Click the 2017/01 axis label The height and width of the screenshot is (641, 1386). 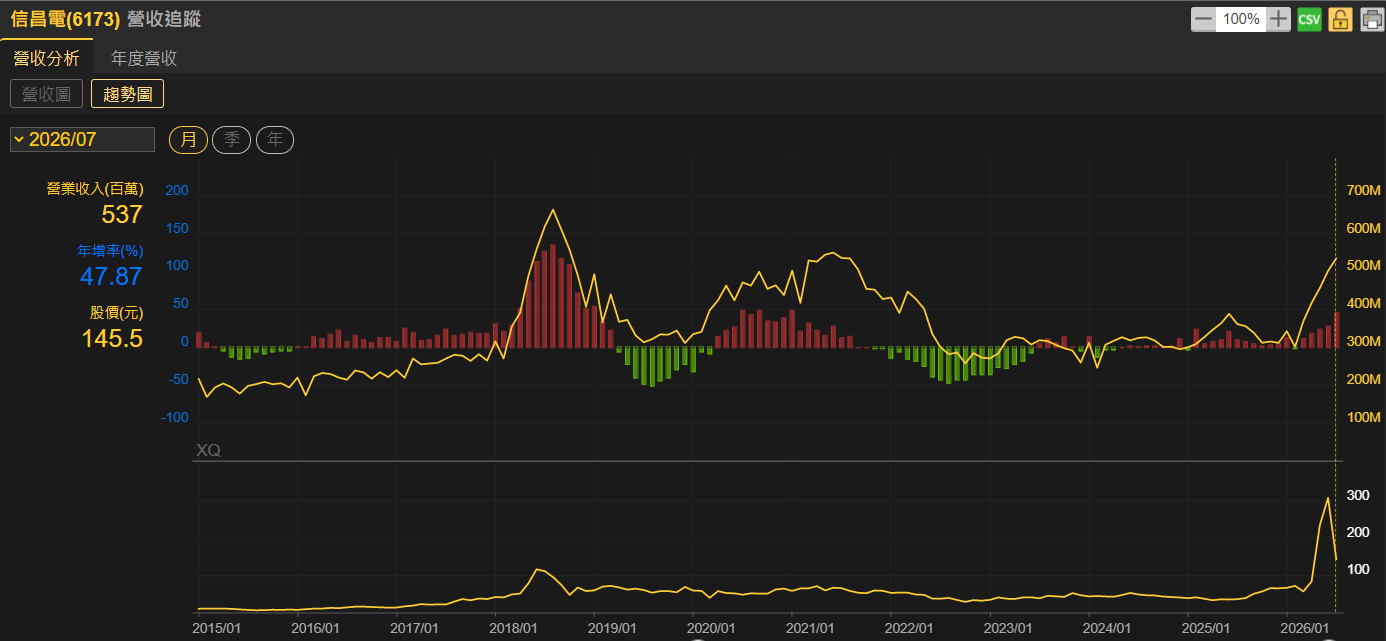(x=414, y=628)
